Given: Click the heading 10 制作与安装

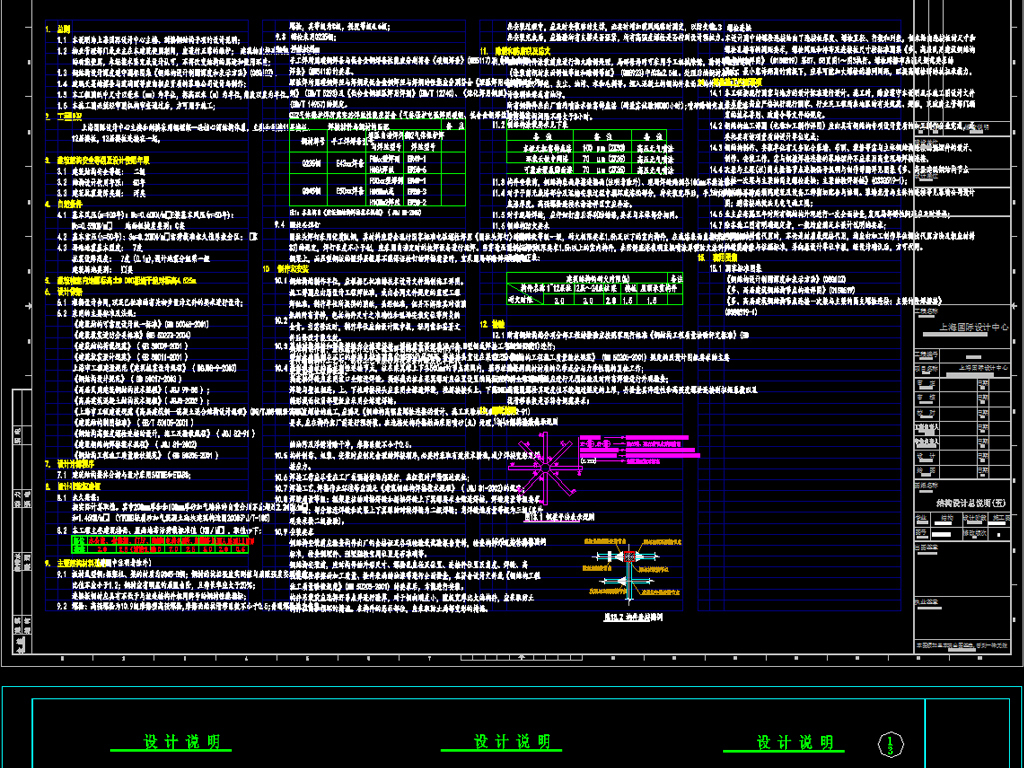Looking at the screenshot, I should pyautogui.click(x=293, y=268).
